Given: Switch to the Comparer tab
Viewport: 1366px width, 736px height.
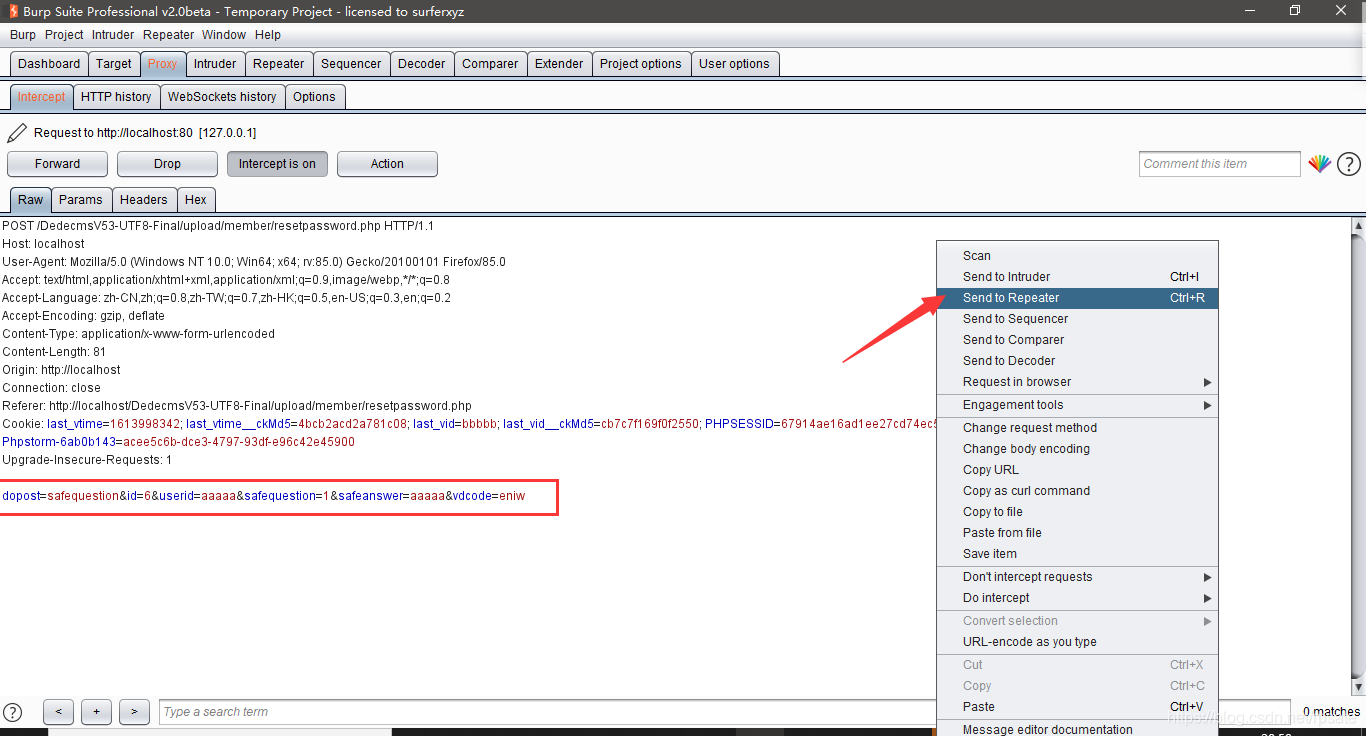Looking at the screenshot, I should coord(490,64).
